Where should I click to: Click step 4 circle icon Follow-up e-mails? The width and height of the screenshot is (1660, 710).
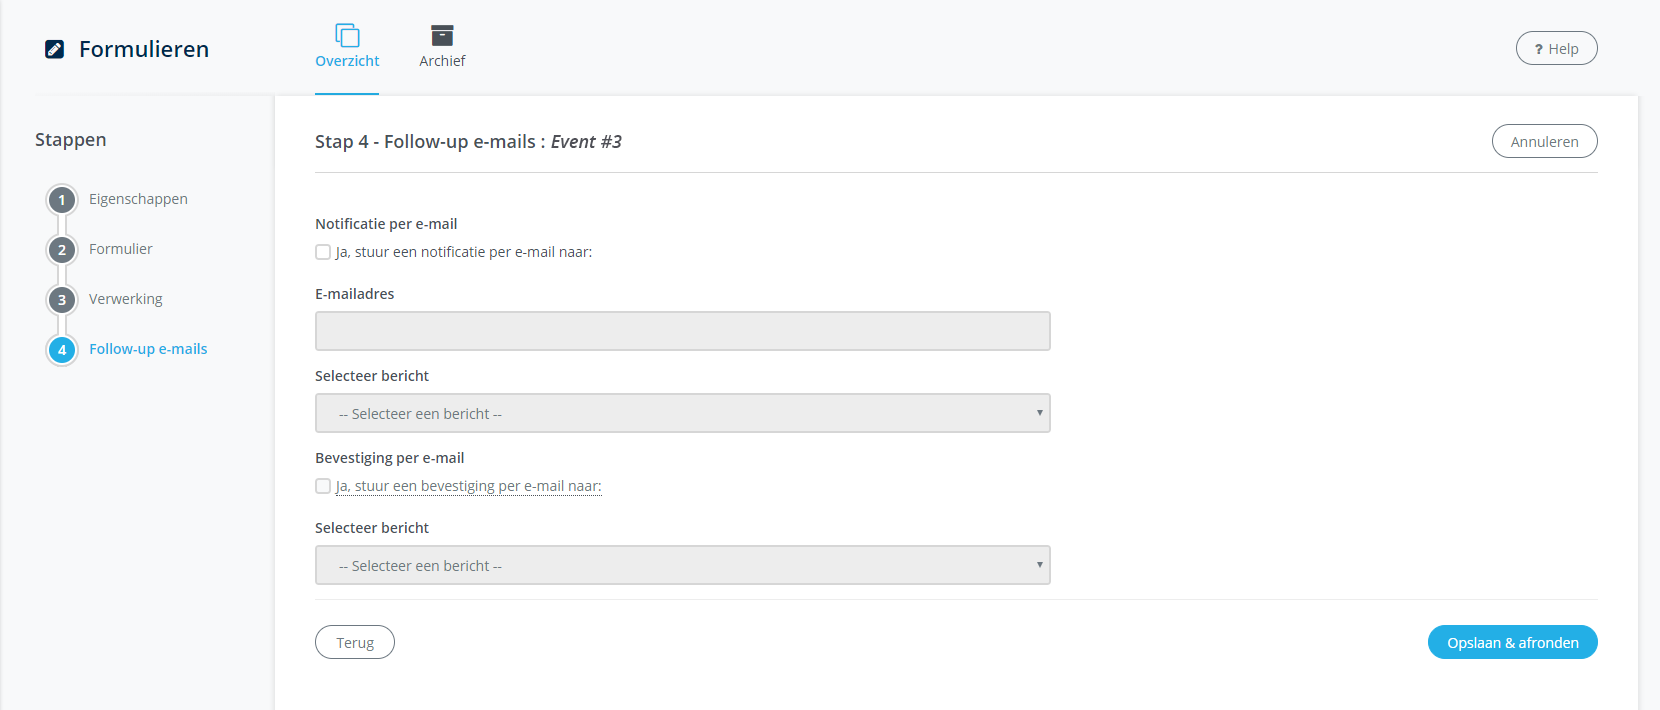click(62, 350)
